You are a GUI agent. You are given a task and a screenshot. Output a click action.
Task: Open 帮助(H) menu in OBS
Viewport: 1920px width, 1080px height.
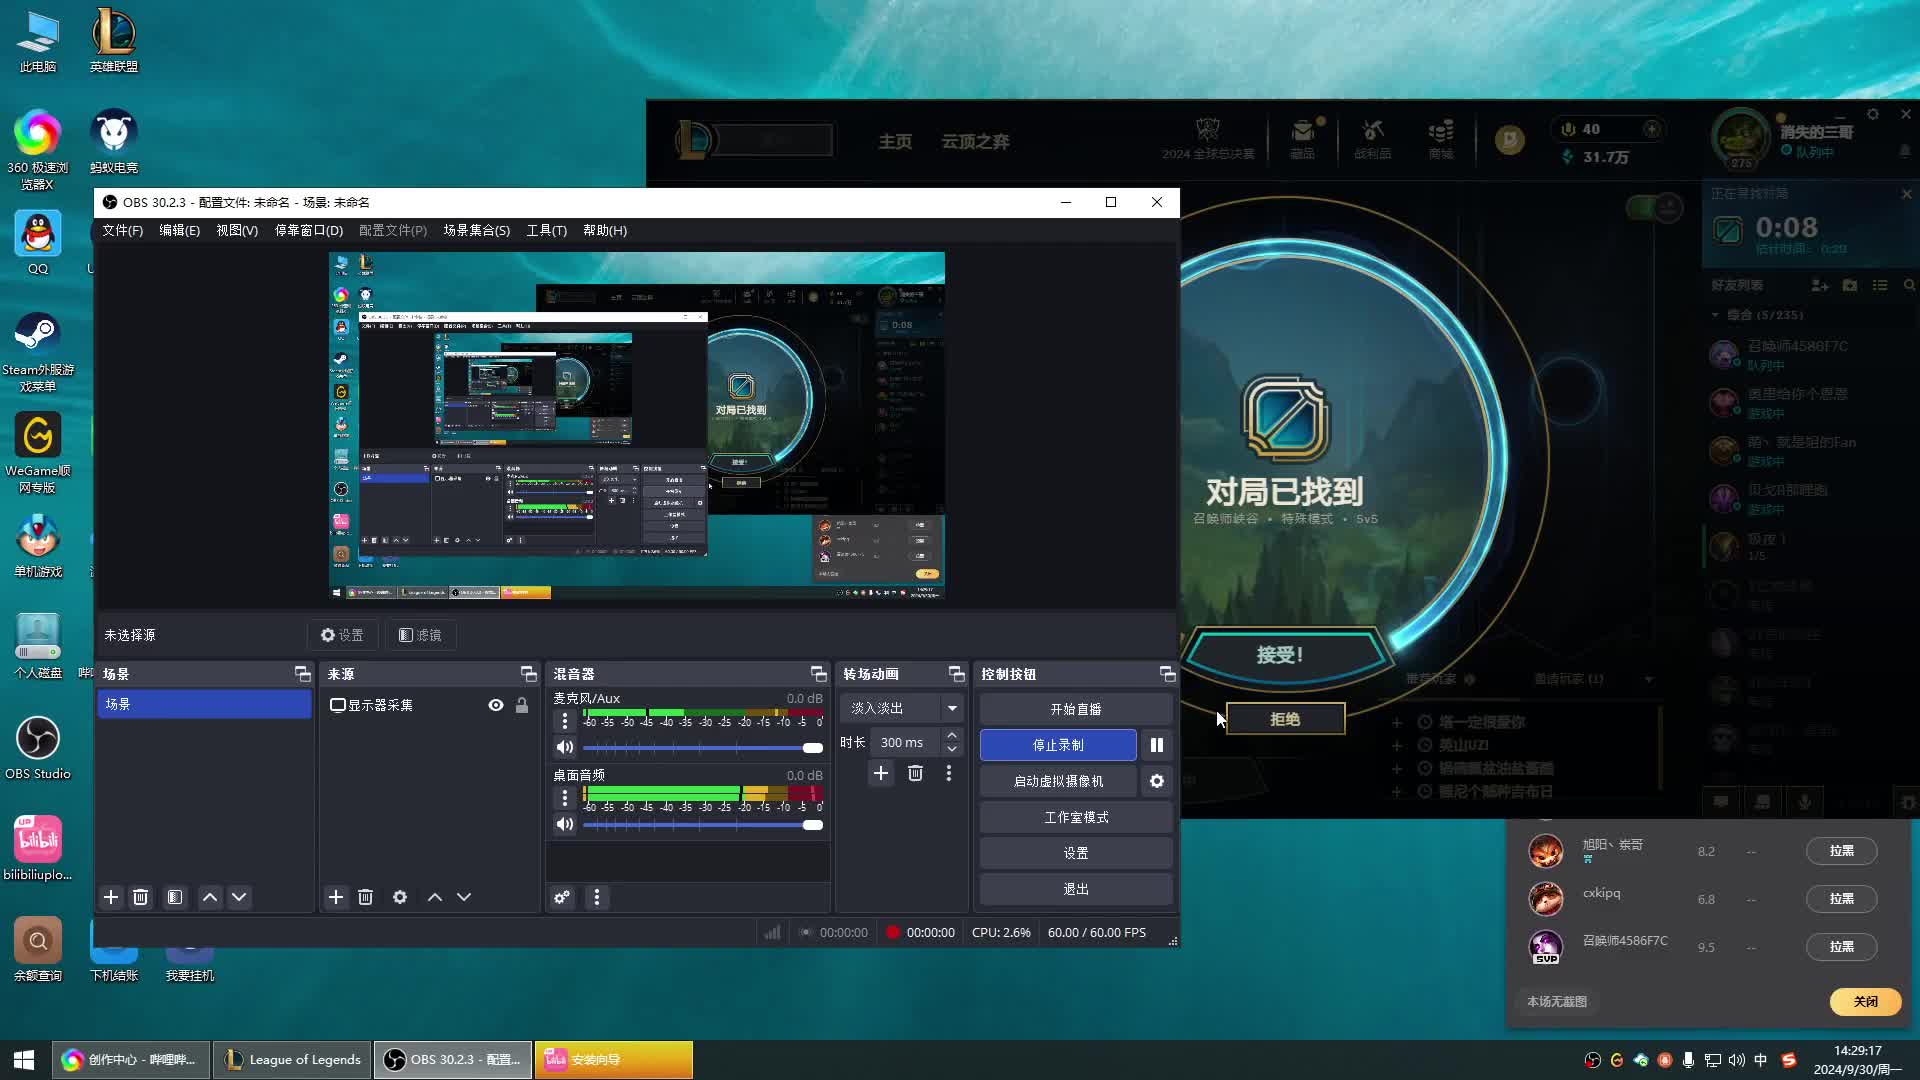pos(605,230)
